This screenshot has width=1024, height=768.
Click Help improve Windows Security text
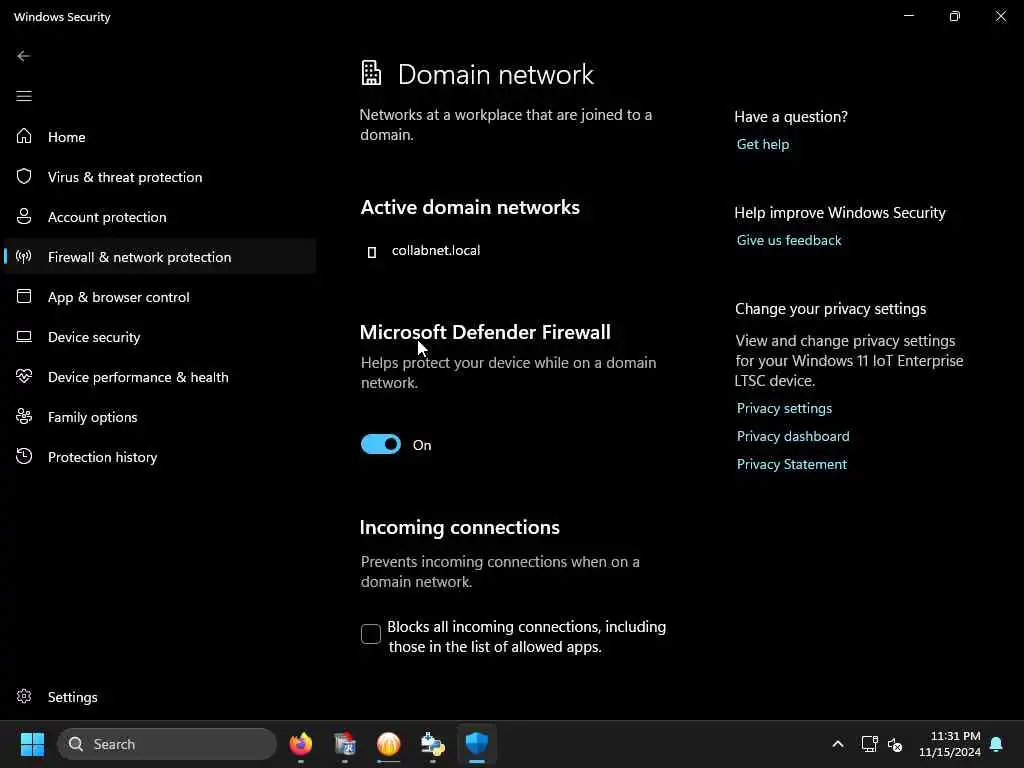pyautogui.click(x=840, y=212)
